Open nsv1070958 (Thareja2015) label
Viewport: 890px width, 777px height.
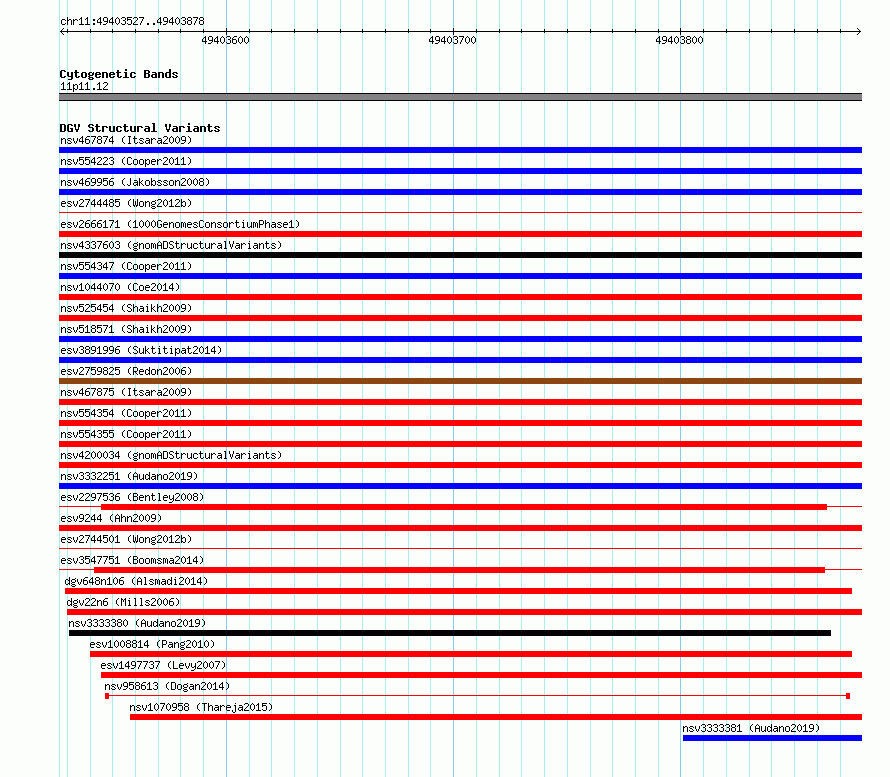coord(201,707)
